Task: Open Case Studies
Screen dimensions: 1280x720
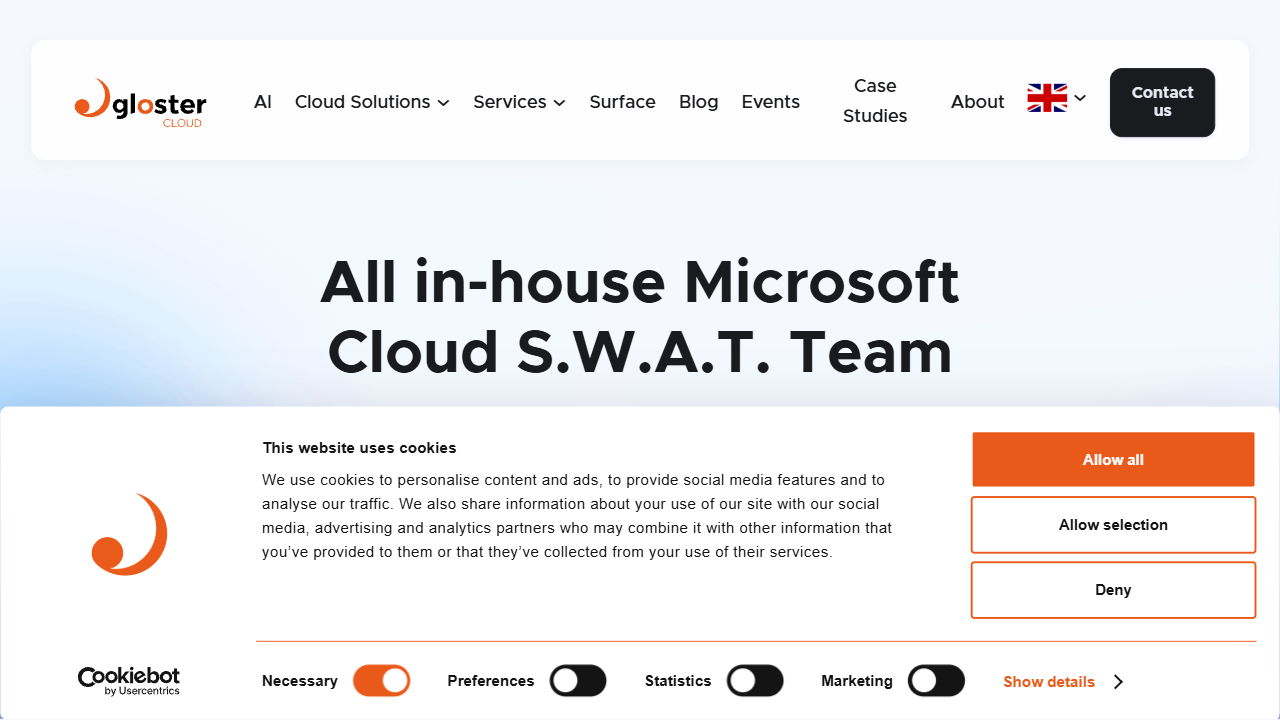Action: click(x=875, y=101)
